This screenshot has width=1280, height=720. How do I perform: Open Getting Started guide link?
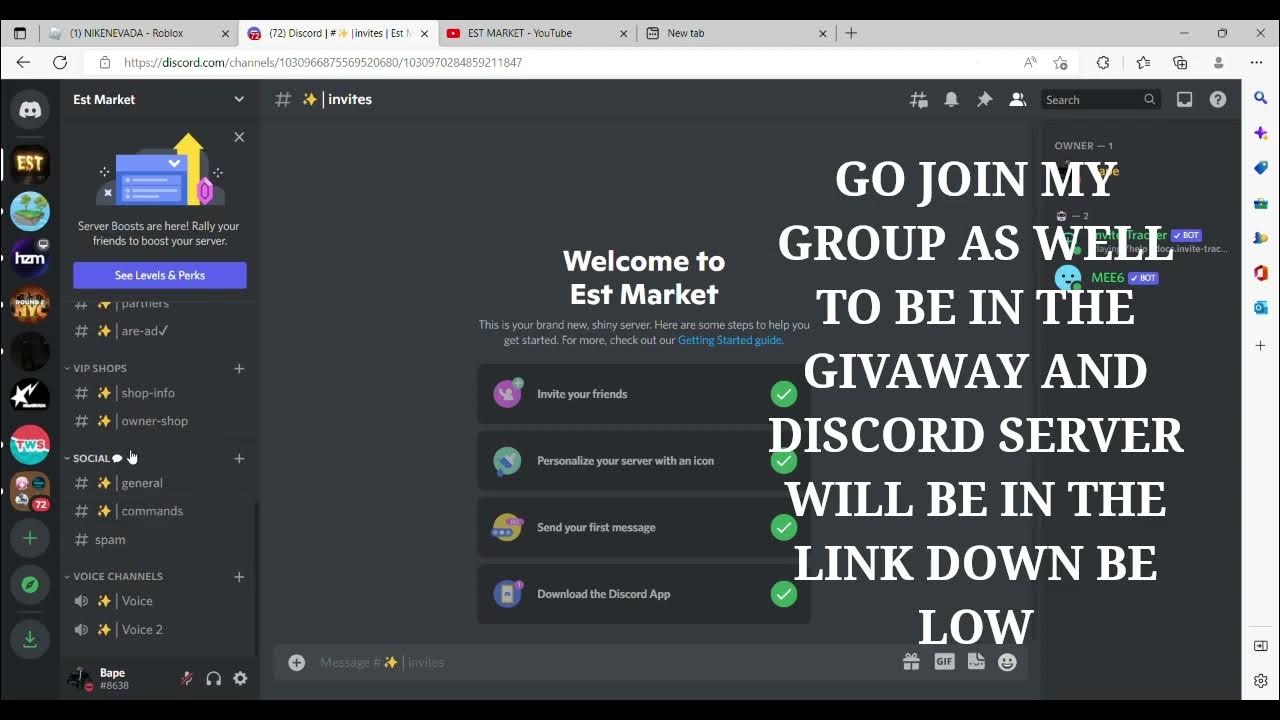point(730,340)
